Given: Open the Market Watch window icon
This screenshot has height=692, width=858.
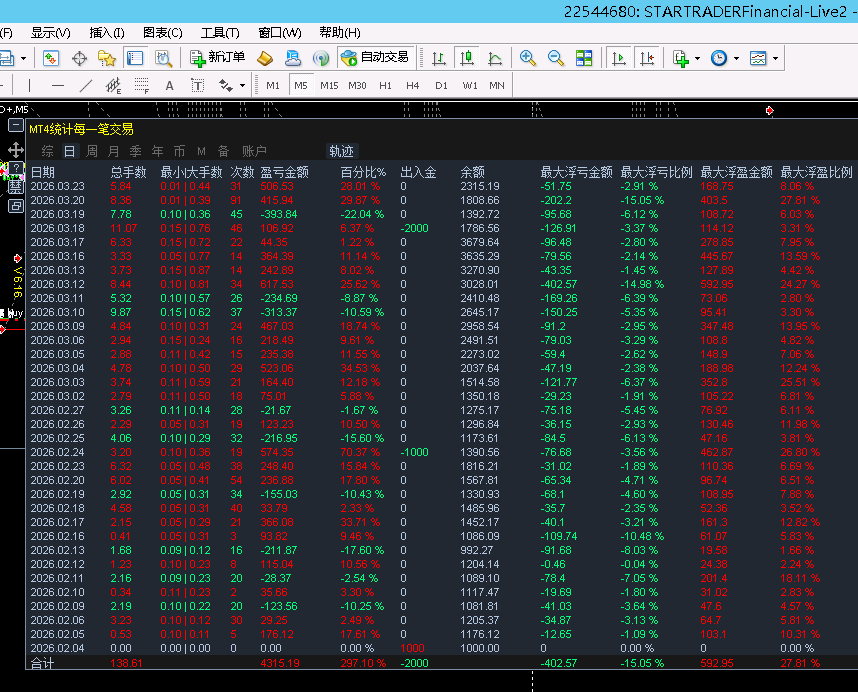Looking at the screenshot, I should tap(51, 58).
